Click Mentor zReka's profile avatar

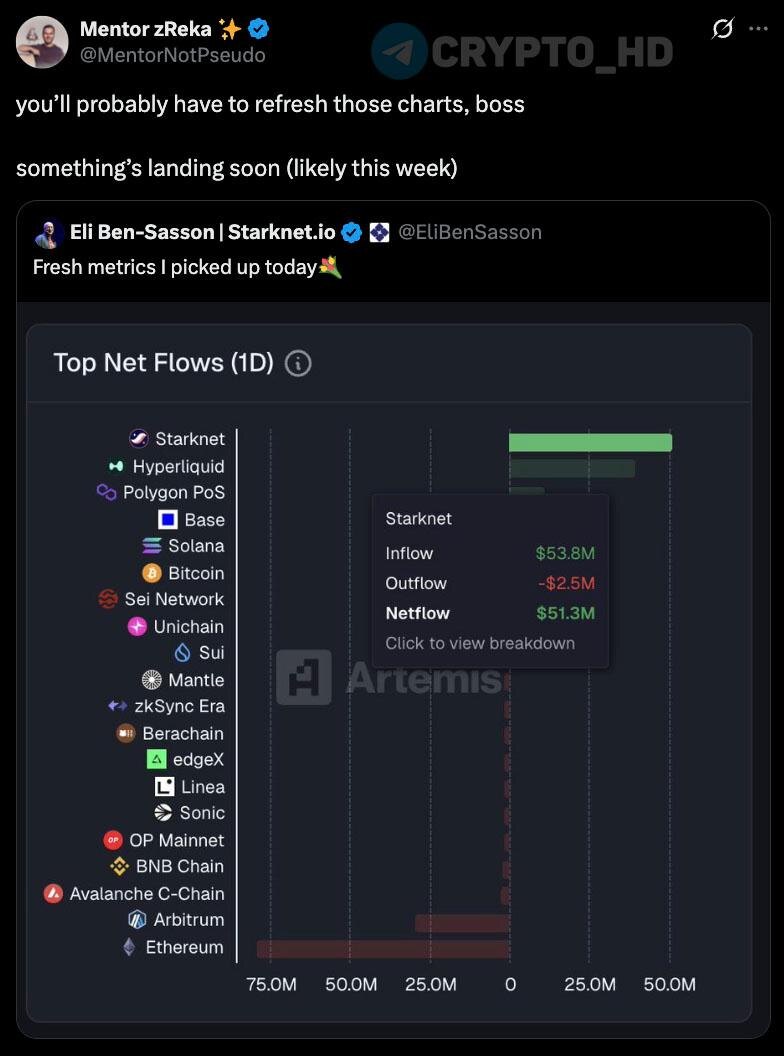42,42
